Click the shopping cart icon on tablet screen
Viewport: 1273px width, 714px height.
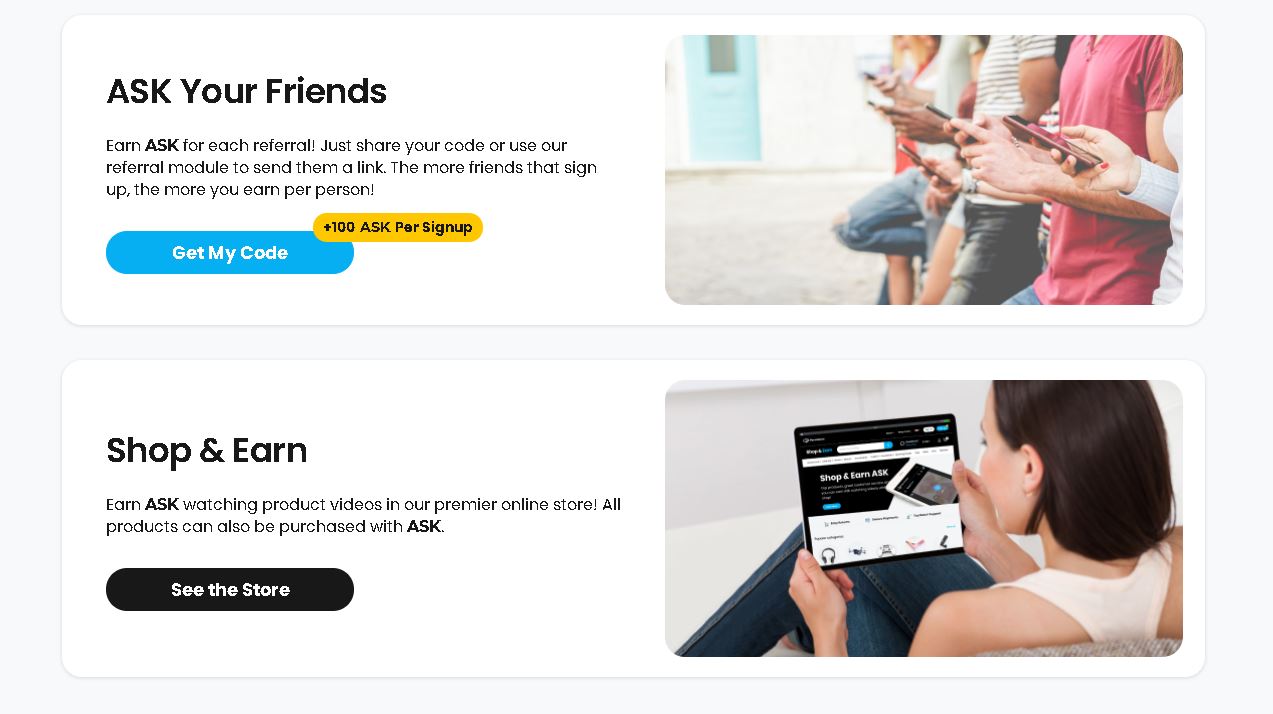tap(945, 438)
